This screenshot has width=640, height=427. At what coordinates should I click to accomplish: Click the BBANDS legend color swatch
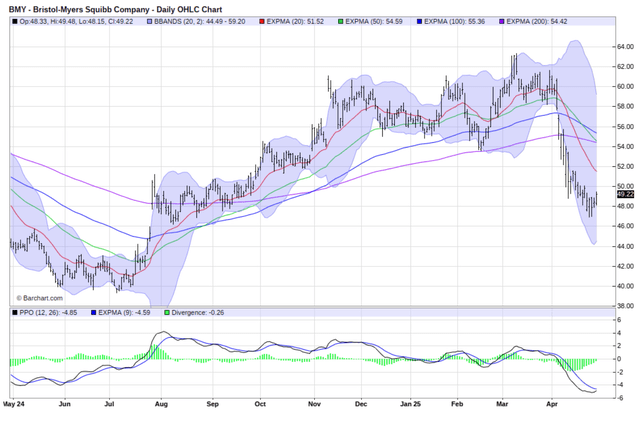point(149,22)
